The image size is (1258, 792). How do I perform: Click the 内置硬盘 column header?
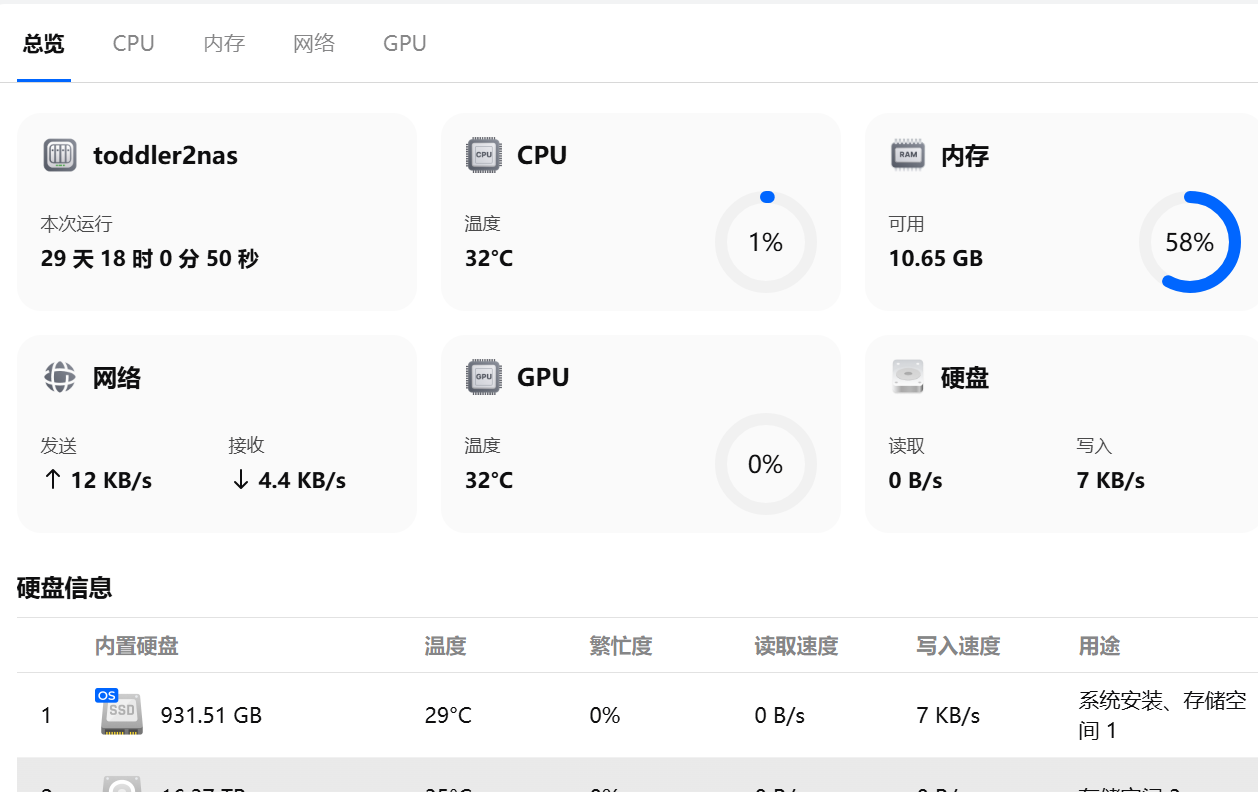pos(137,646)
